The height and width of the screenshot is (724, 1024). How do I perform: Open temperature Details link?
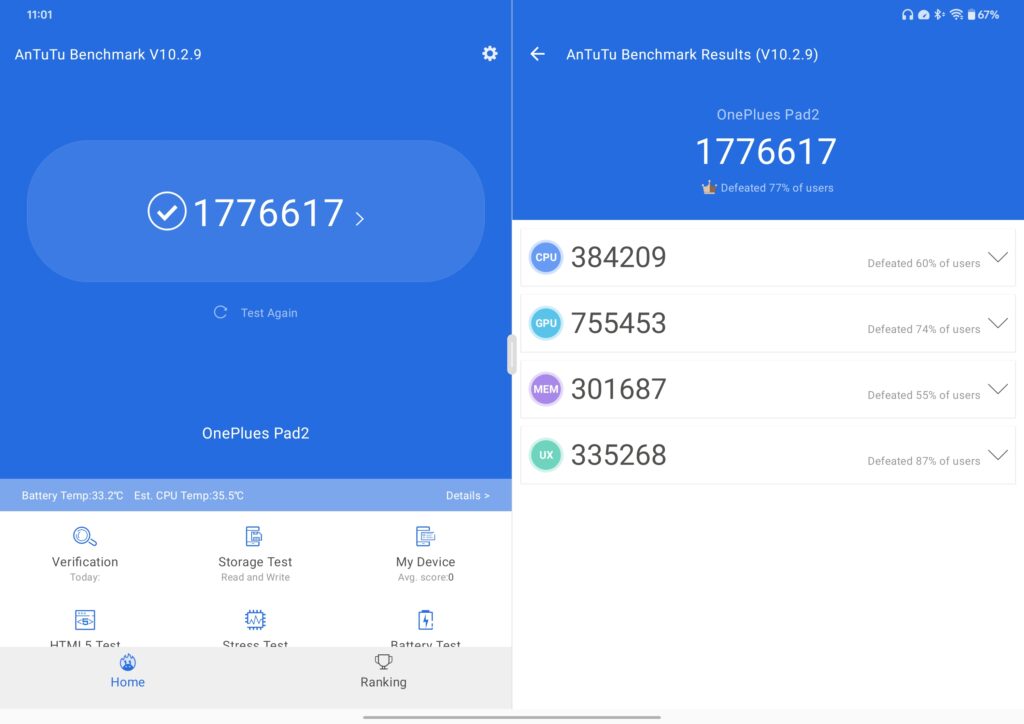pyautogui.click(x=468, y=496)
